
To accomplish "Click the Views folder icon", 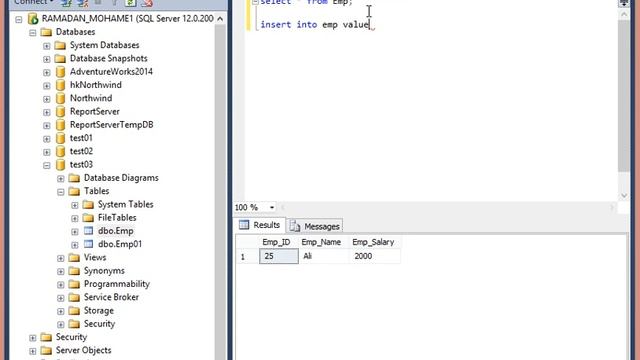I will (74, 258).
